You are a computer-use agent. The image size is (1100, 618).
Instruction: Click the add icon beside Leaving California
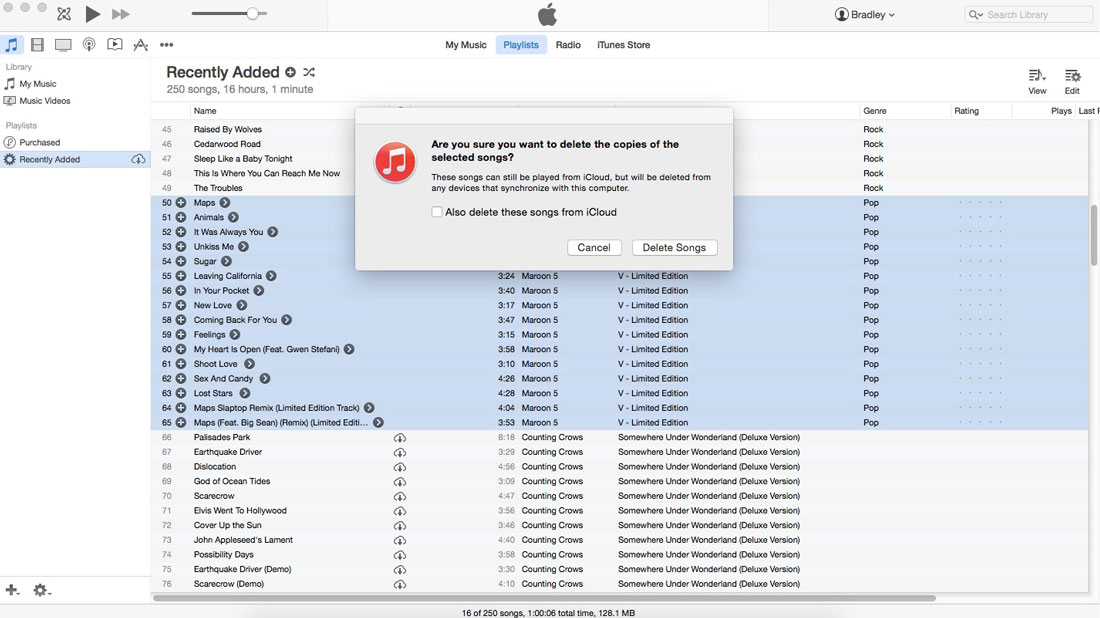[181, 276]
